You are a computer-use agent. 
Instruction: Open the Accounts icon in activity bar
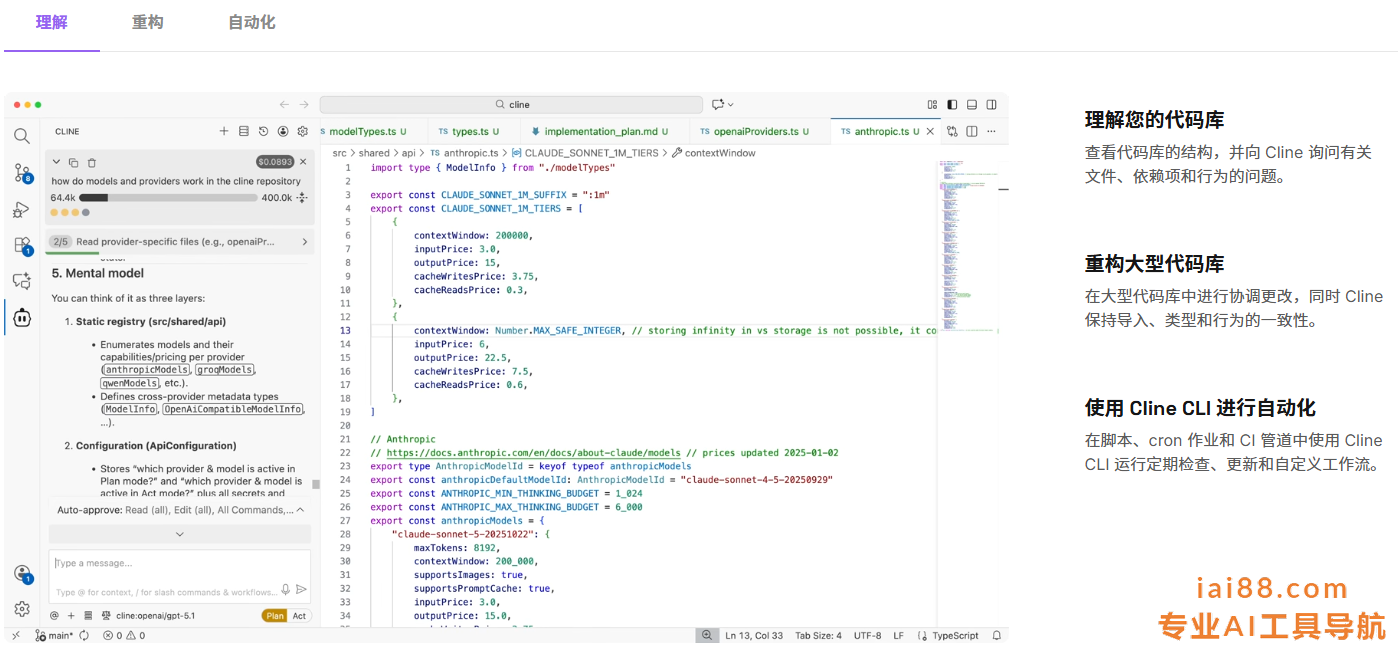click(x=22, y=574)
